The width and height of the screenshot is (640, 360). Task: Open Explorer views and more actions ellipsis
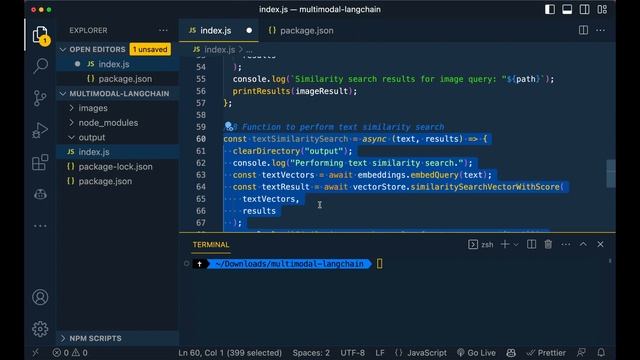pyautogui.click(x=163, y=30)
